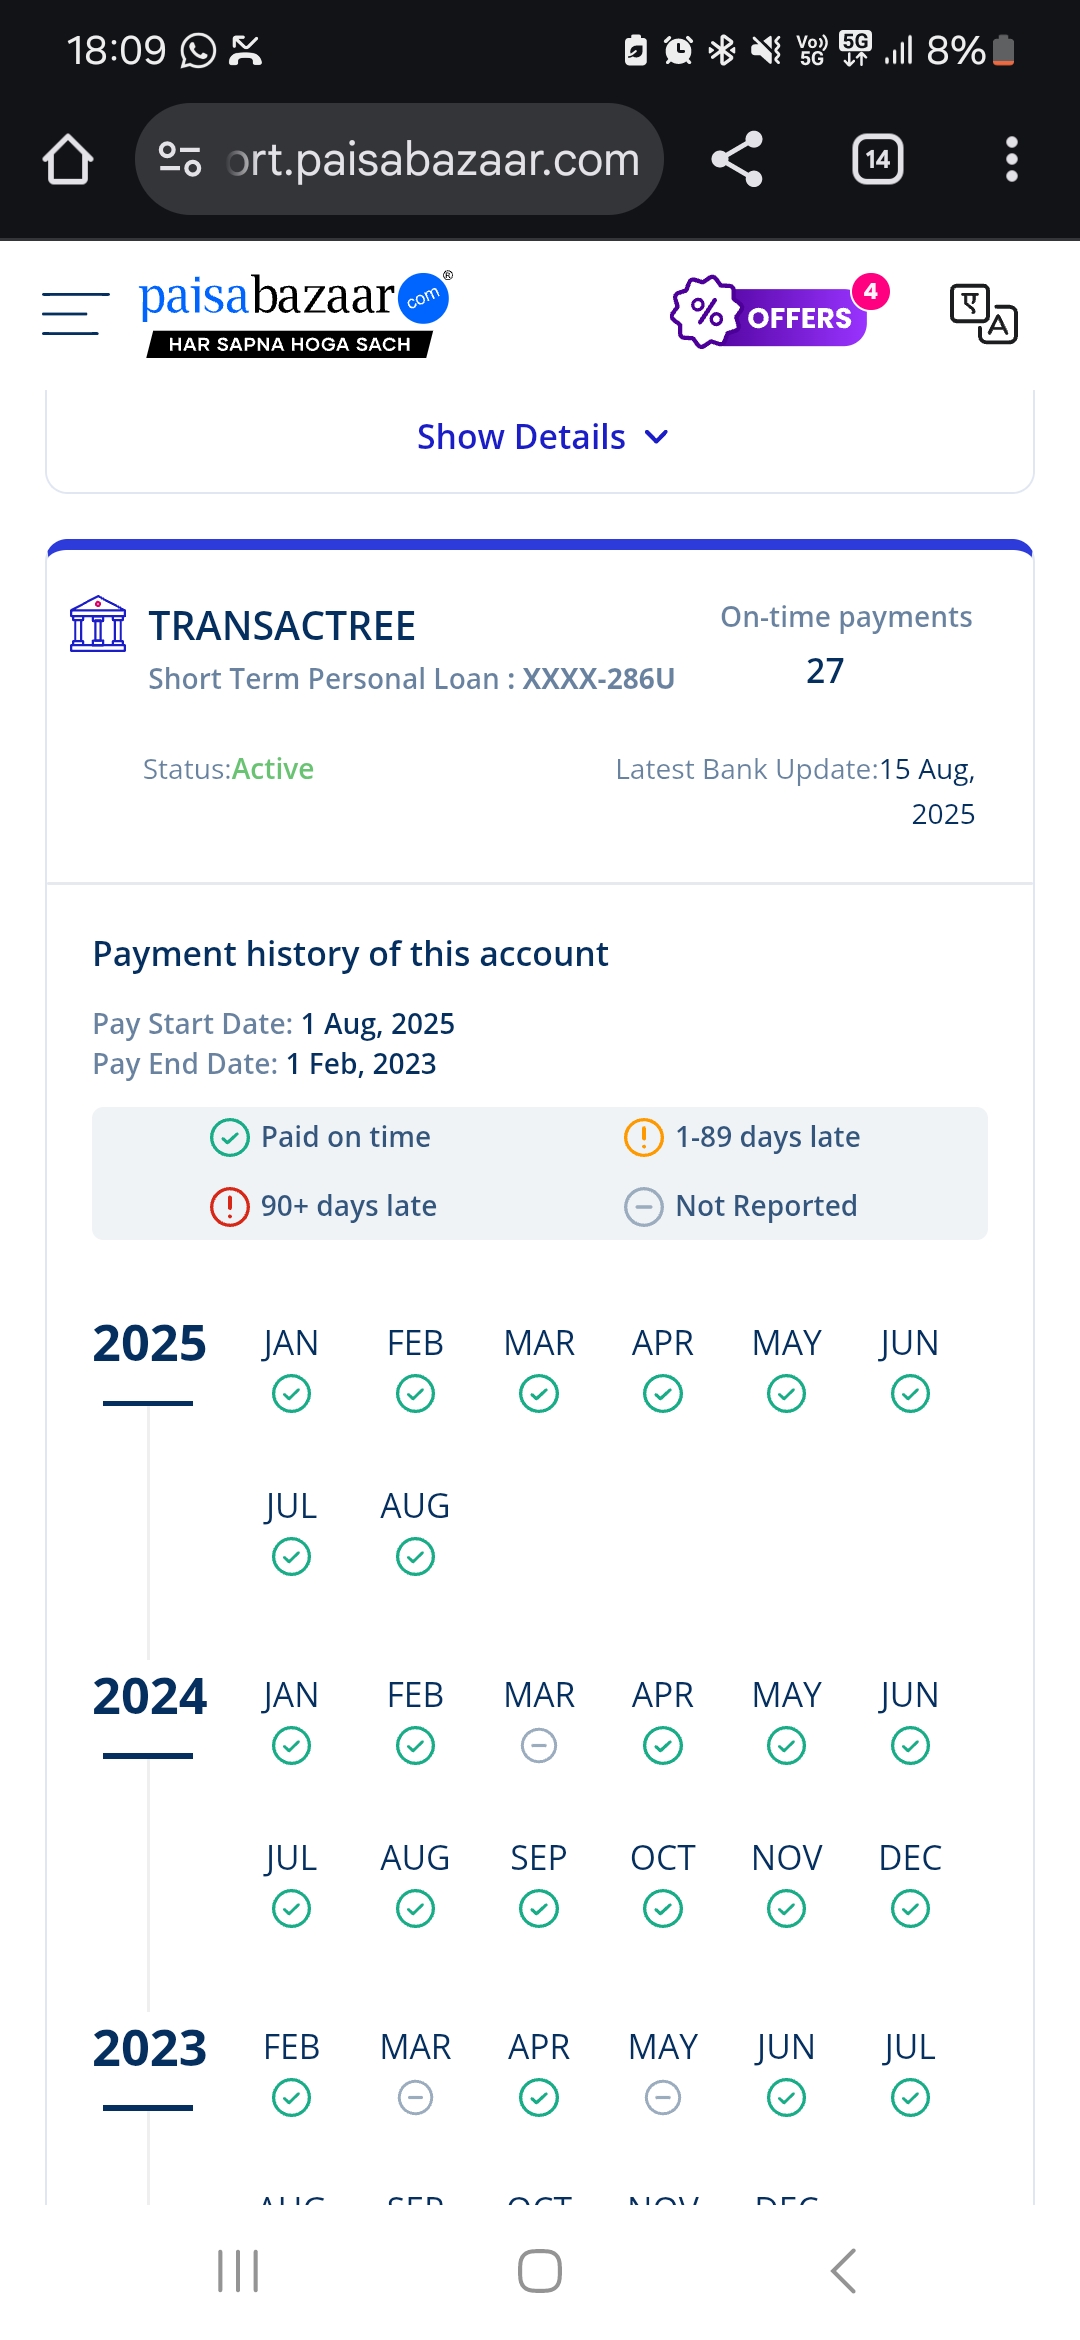Tap the March 2023 not-reported icon
The width and height of the screenshot is (1080, 2340).
pos(415,2098)
